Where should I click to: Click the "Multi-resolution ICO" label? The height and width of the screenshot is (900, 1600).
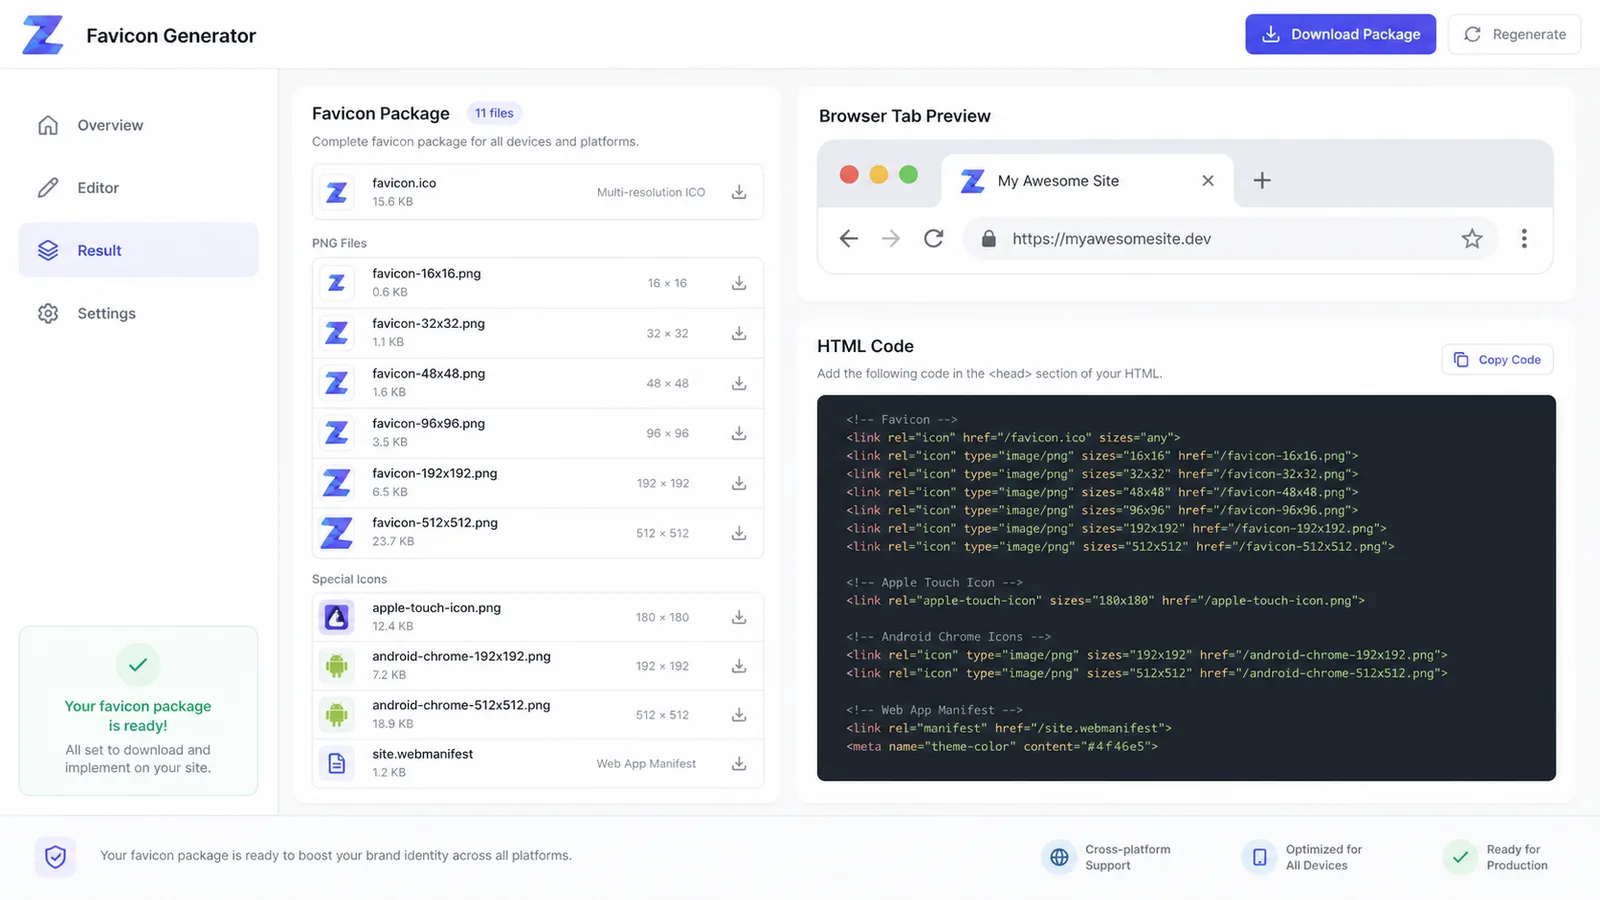[651, 192]
